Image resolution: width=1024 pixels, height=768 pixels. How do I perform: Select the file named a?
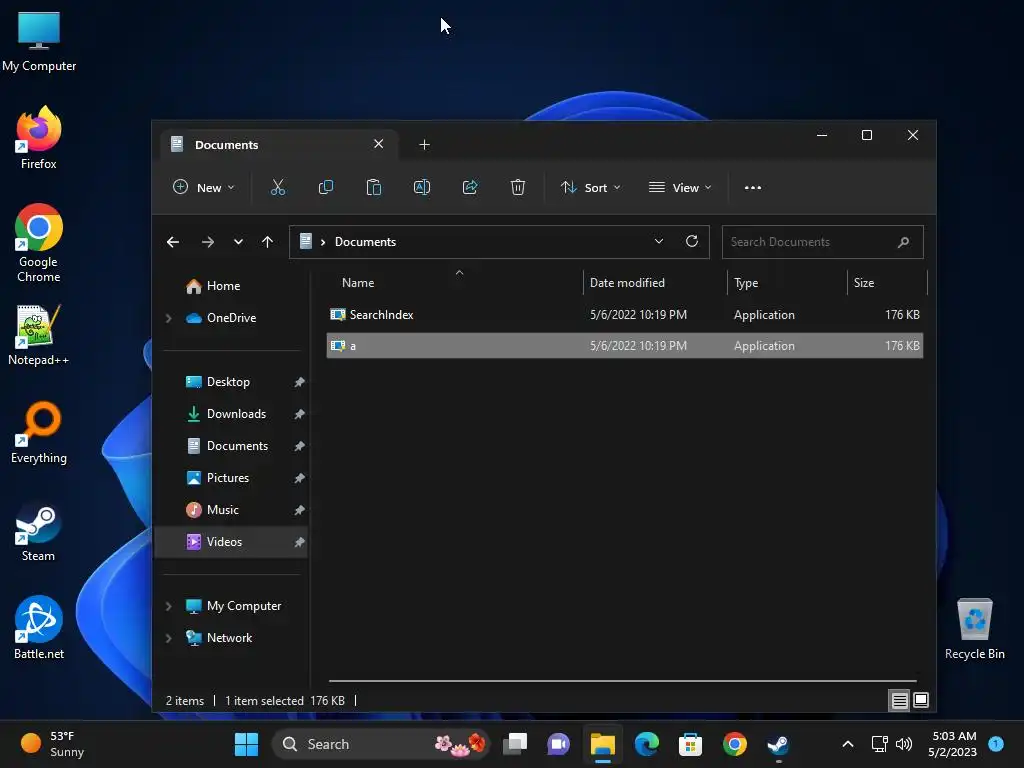pos(624,345)
